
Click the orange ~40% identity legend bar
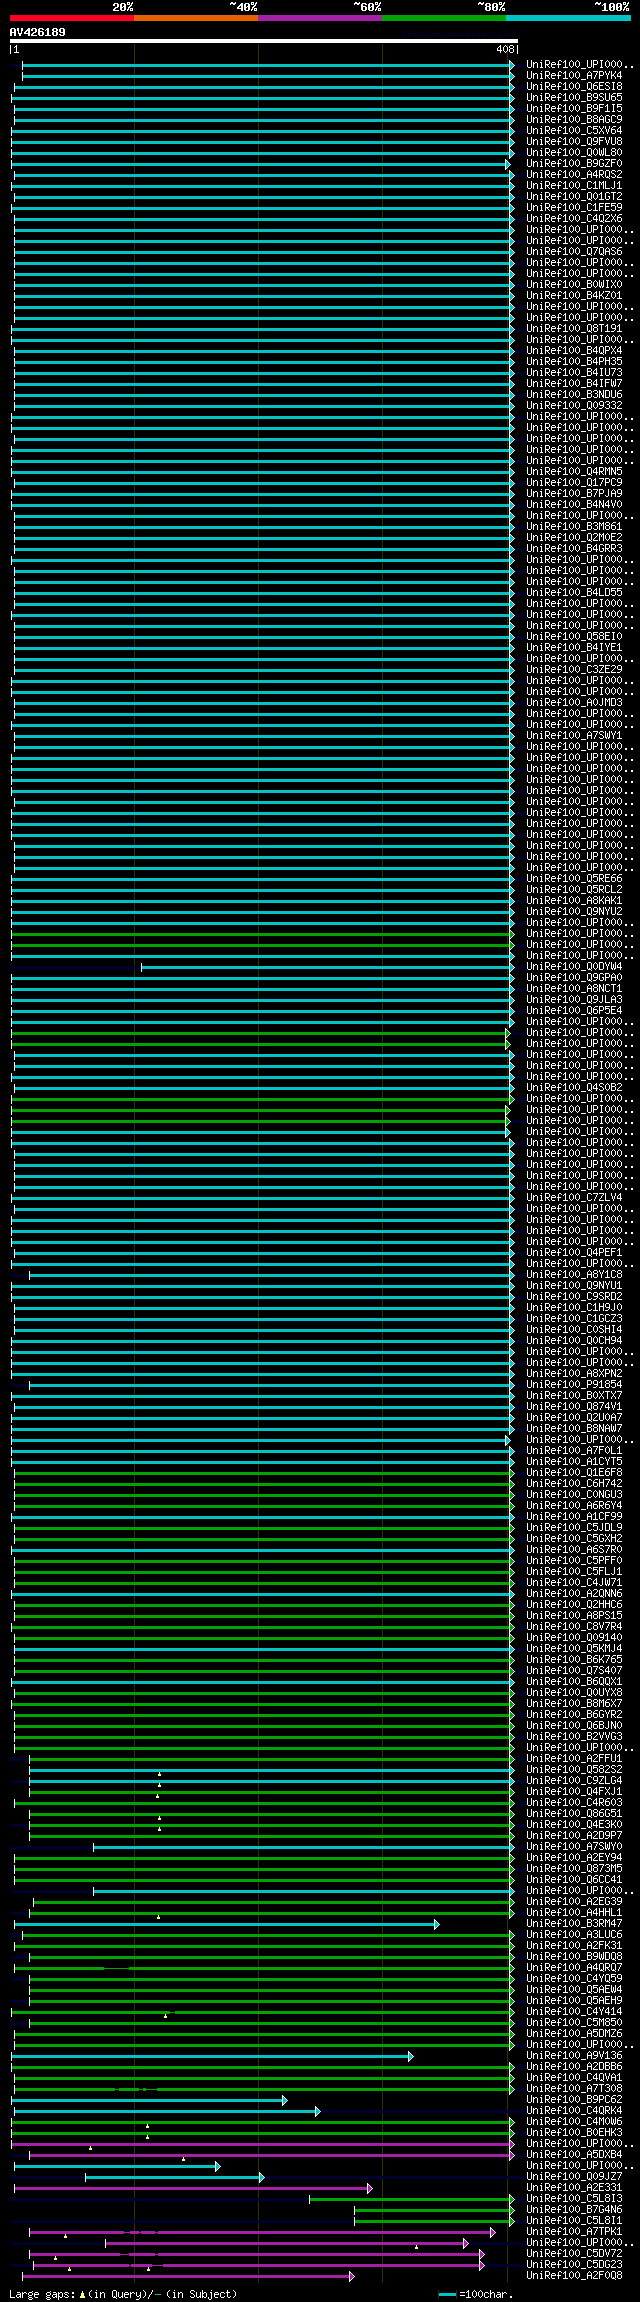[196, 18]
